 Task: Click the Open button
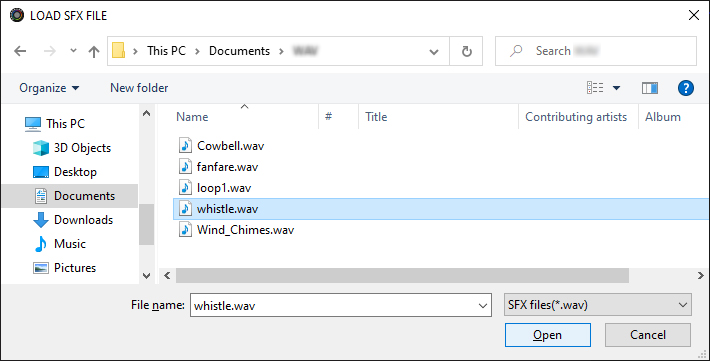(547, 335)
